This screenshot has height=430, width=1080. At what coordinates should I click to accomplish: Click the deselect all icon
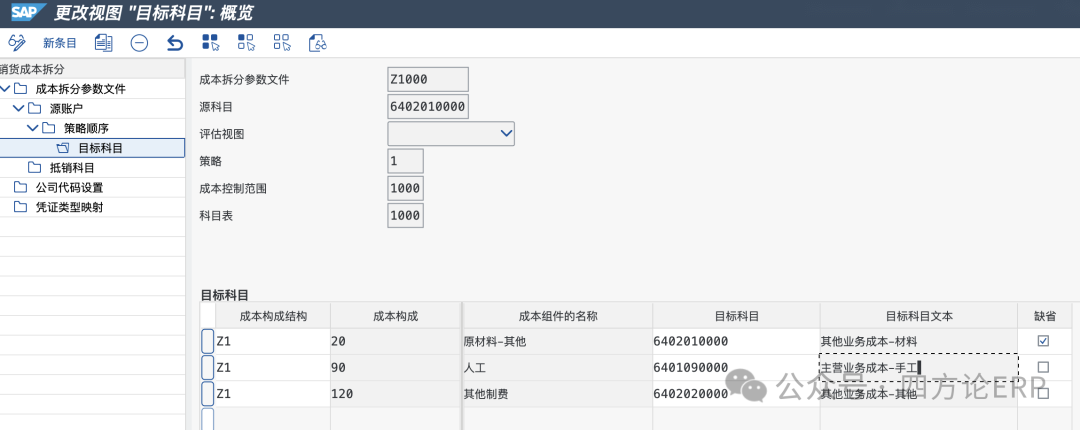(282, 43)
